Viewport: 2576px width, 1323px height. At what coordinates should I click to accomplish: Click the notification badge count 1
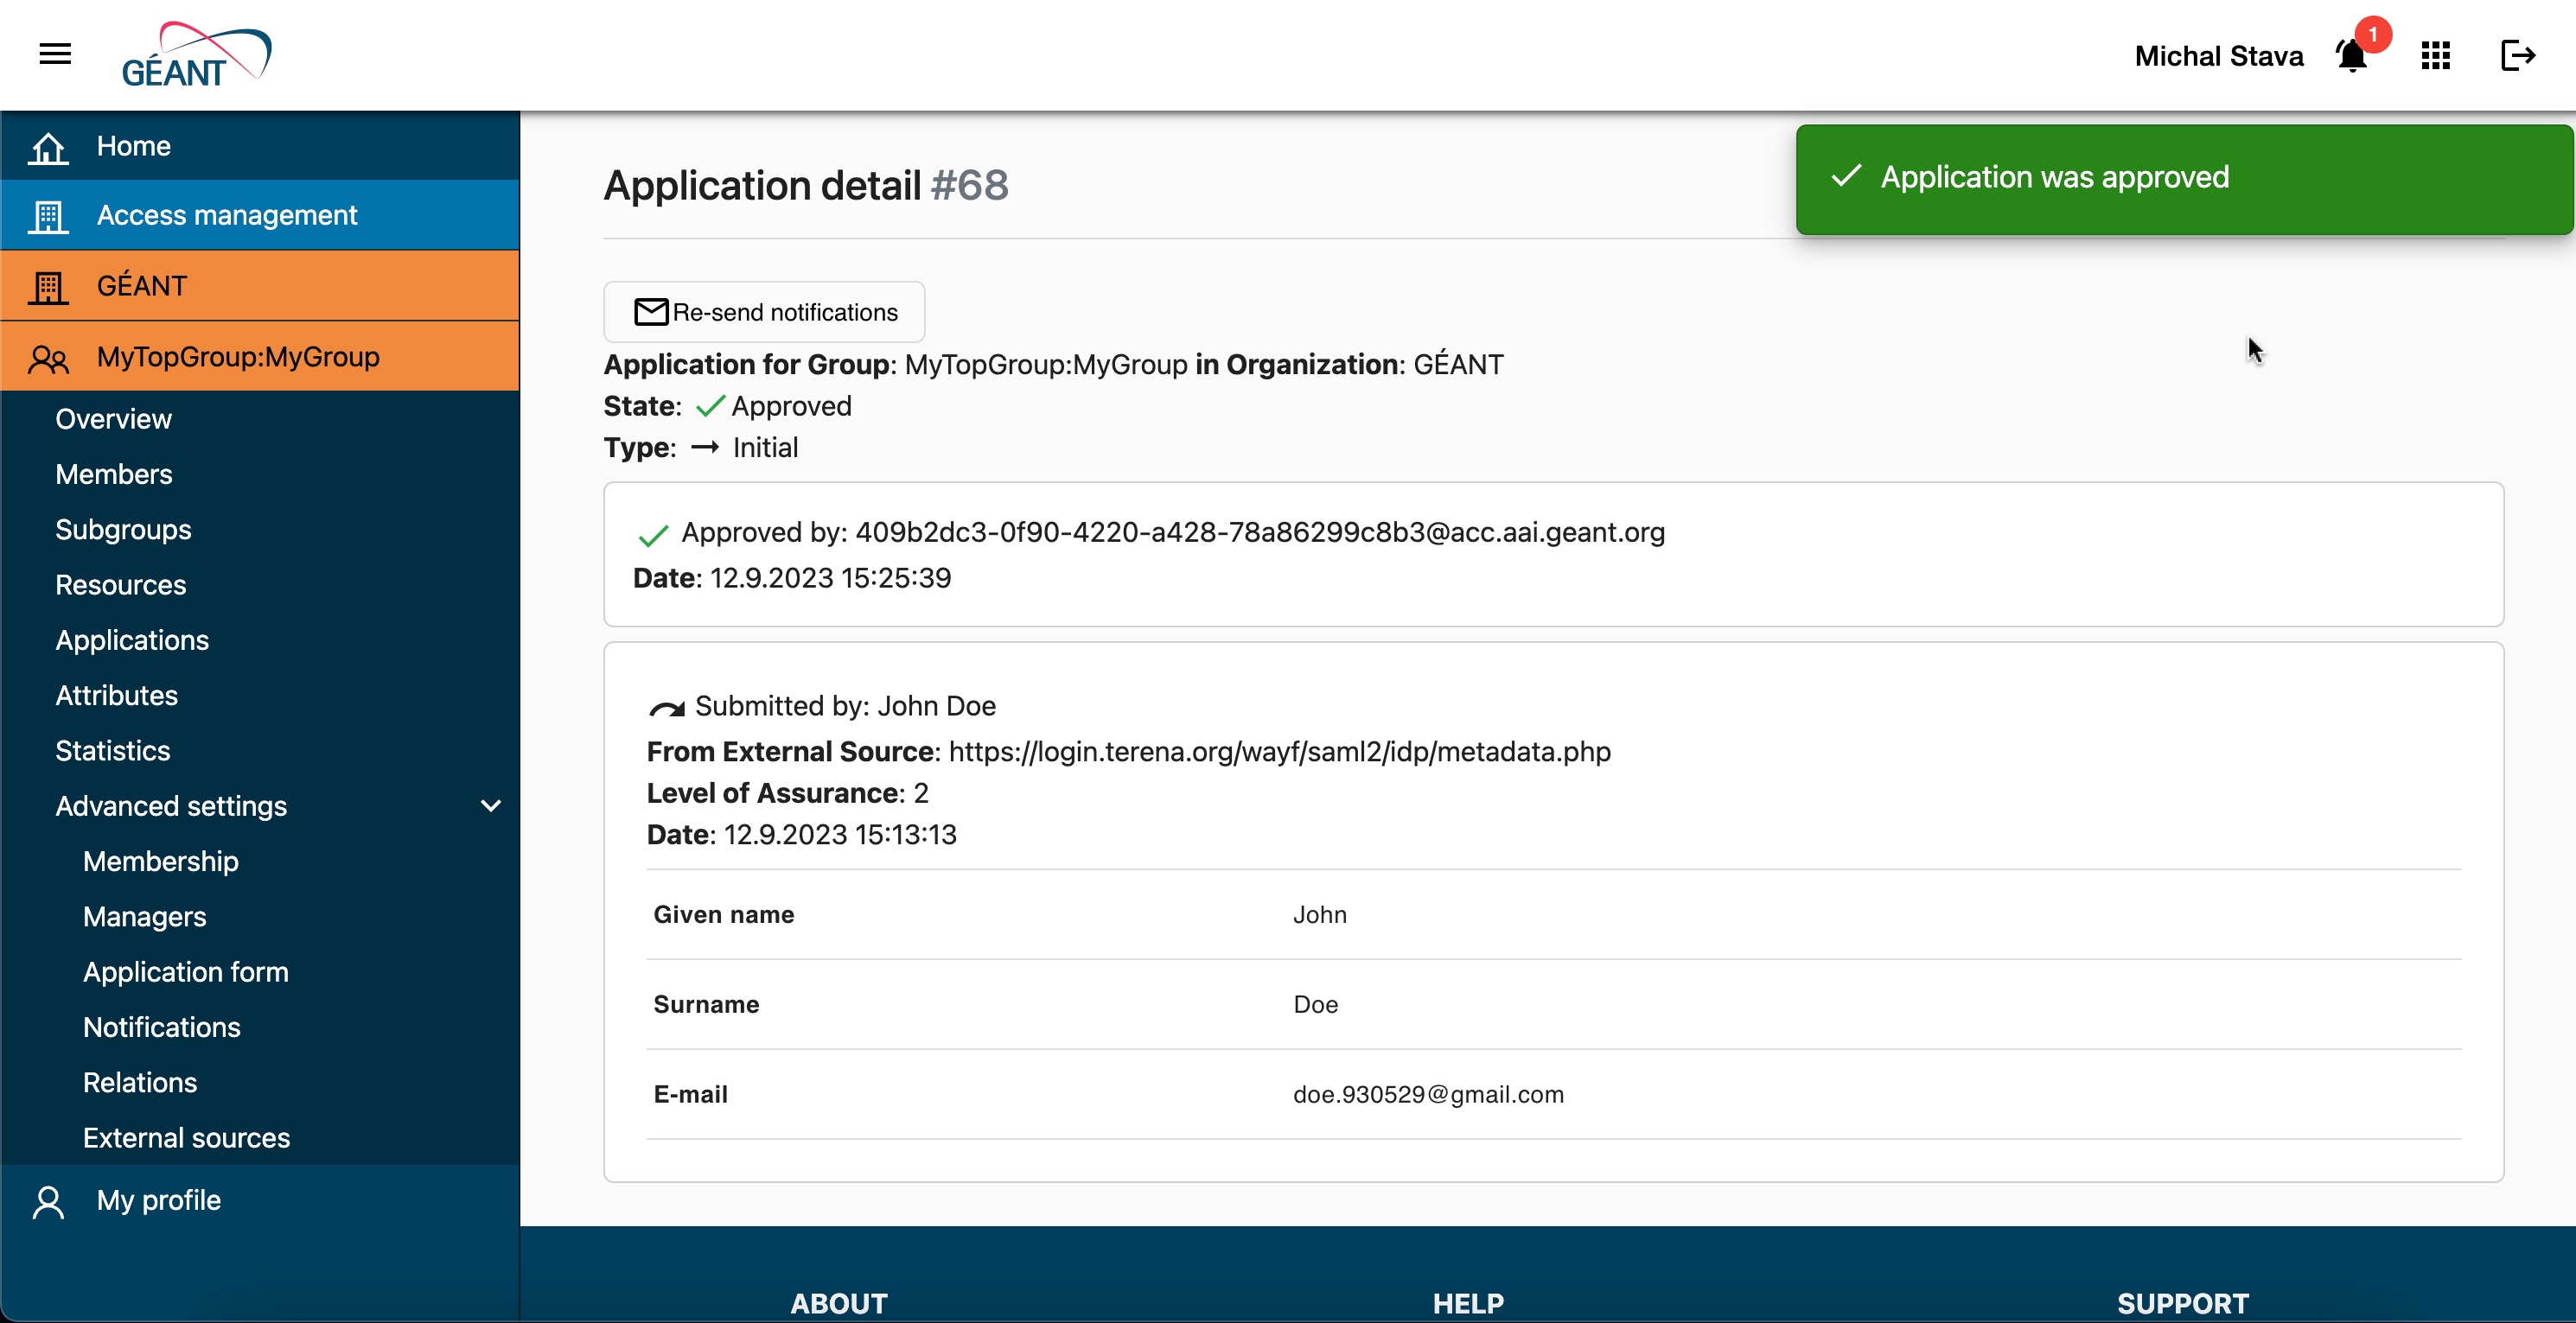tap(2372, 35)
